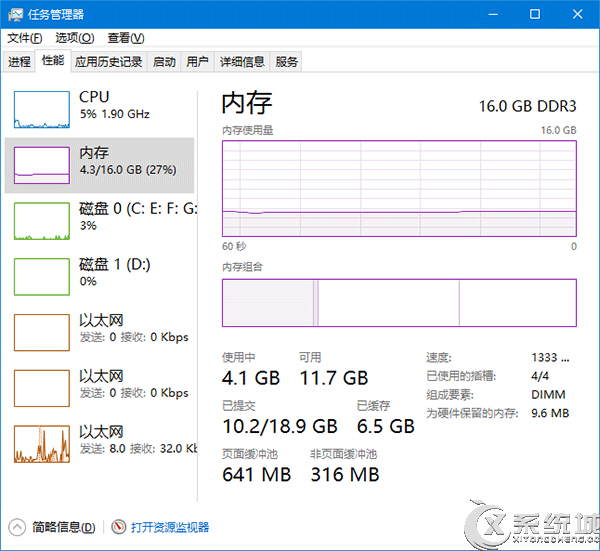Select the active 以太网 graph with traffic
The height and width of the screenshot is (551, 600).
pos(42,444)
